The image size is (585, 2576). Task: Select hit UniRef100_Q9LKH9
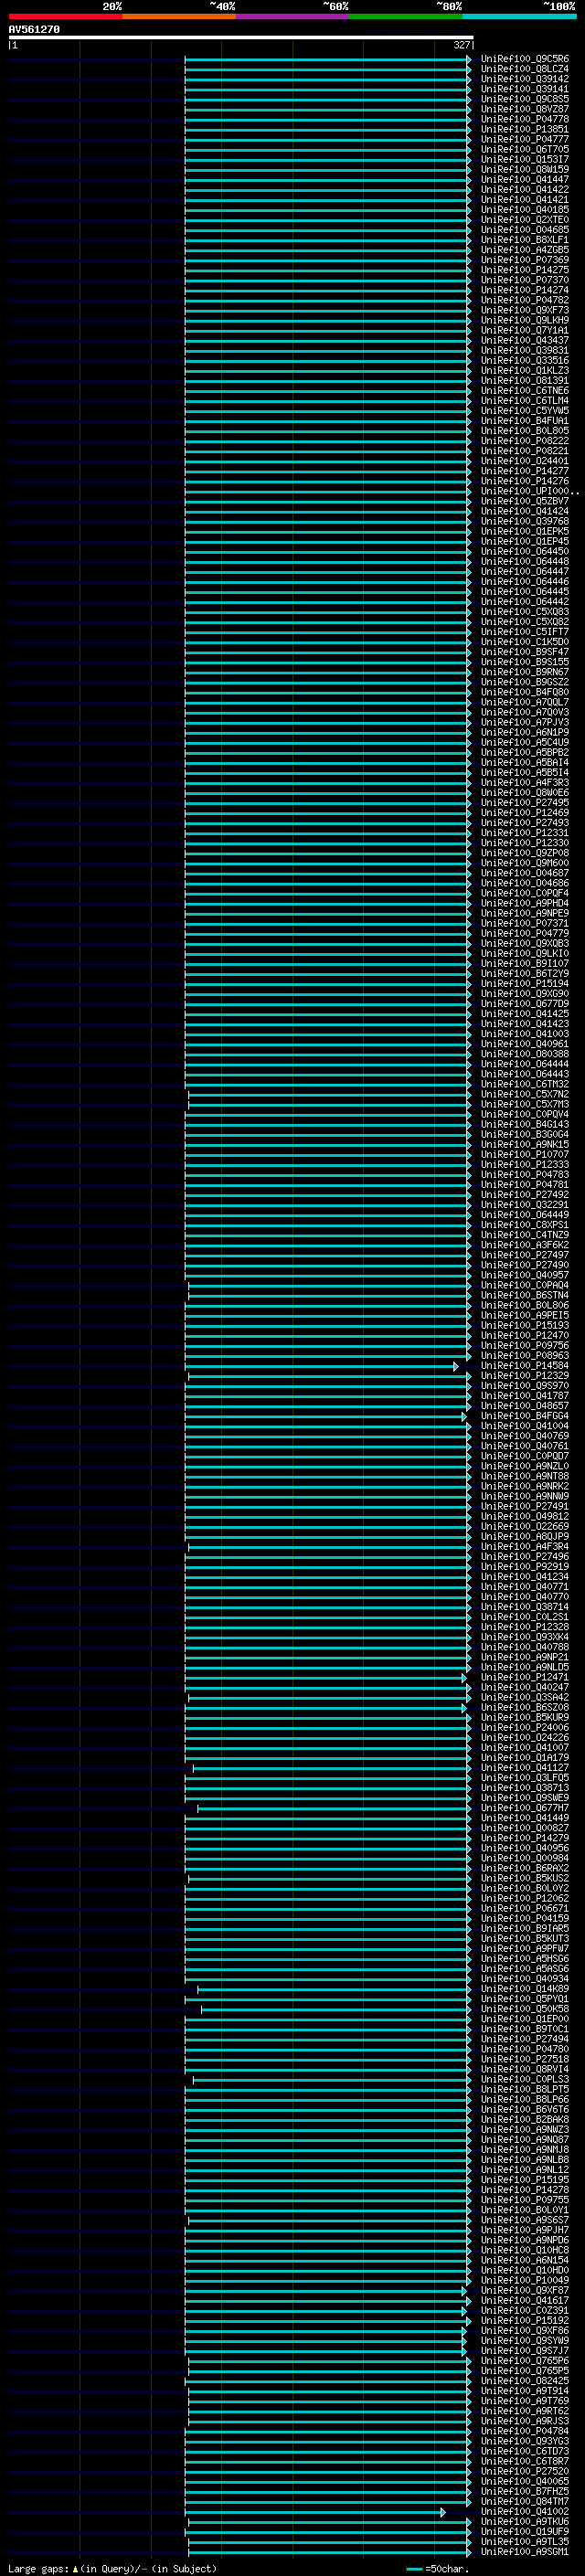point(524,320)
